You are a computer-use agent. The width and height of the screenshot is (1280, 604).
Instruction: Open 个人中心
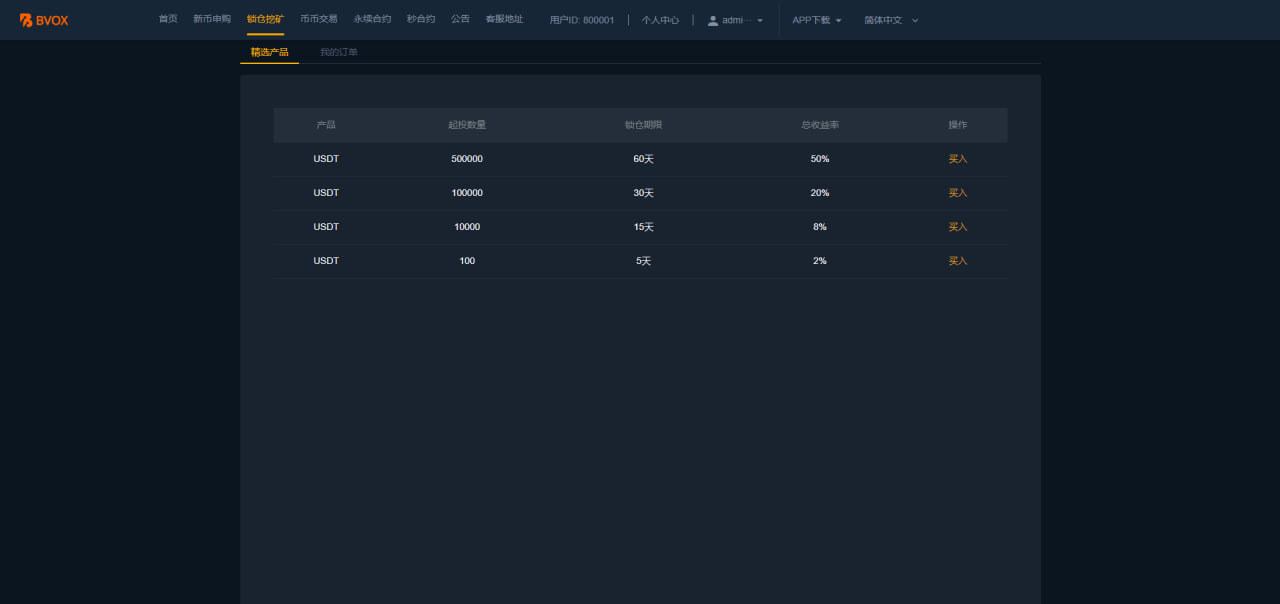point(660,20)
